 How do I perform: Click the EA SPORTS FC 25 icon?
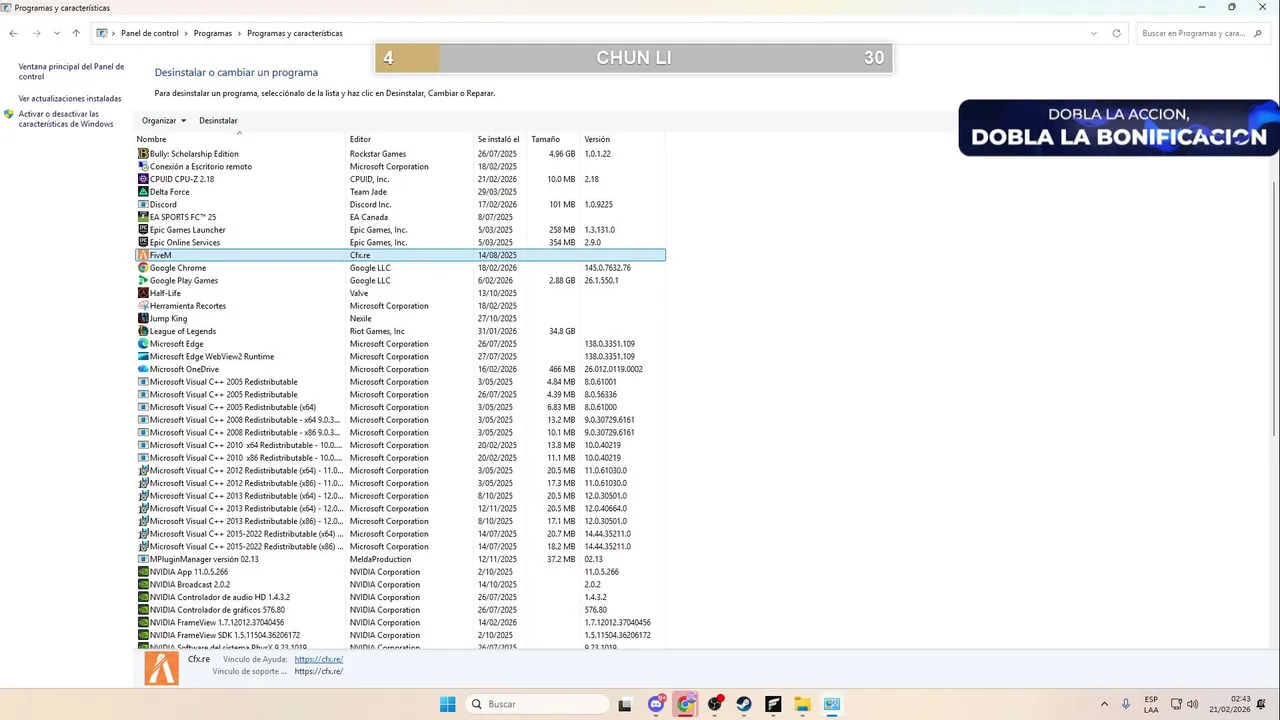143,217
